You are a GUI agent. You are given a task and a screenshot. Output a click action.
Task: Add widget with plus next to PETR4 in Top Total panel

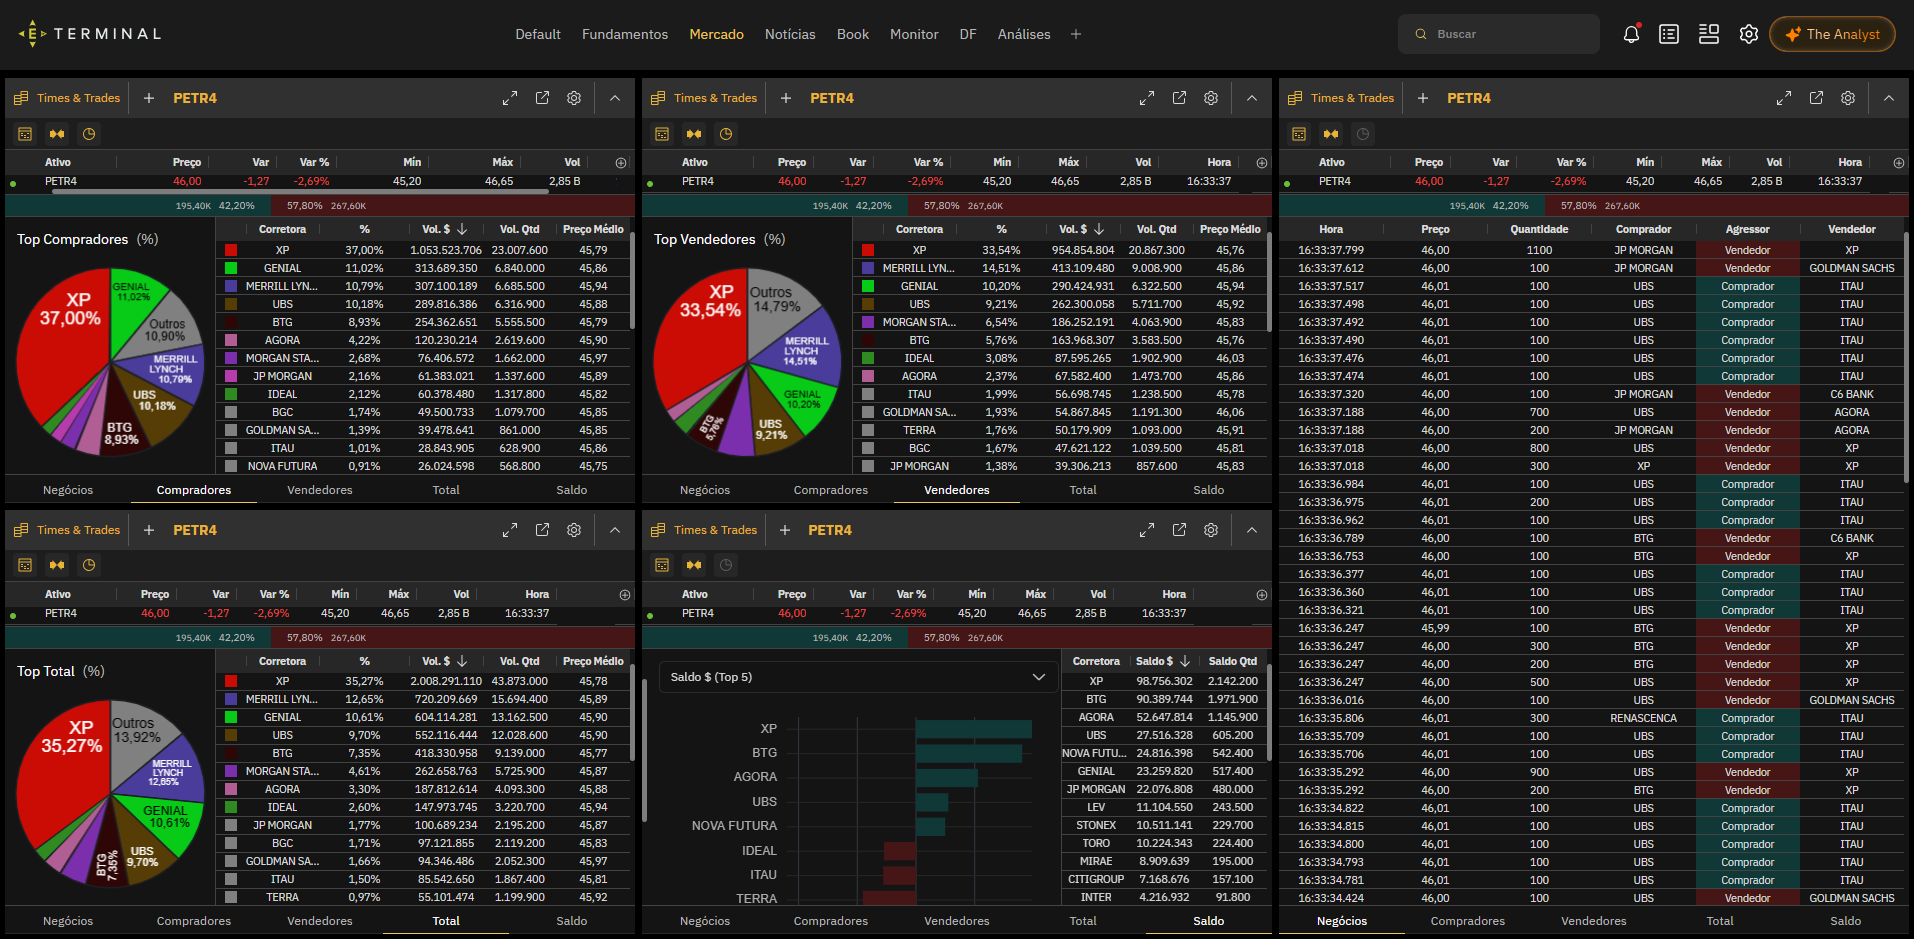[149, 530]
